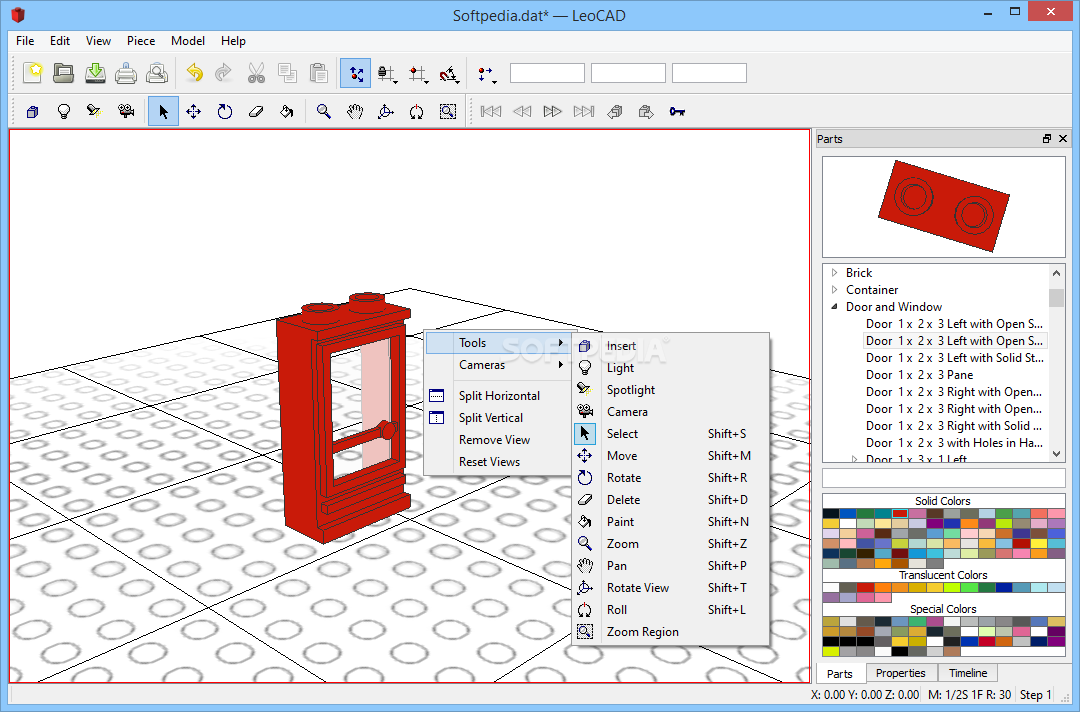Click the Cut scissors icon
Viewport: 1080px width, 712px height.
(x=256, y=73)
